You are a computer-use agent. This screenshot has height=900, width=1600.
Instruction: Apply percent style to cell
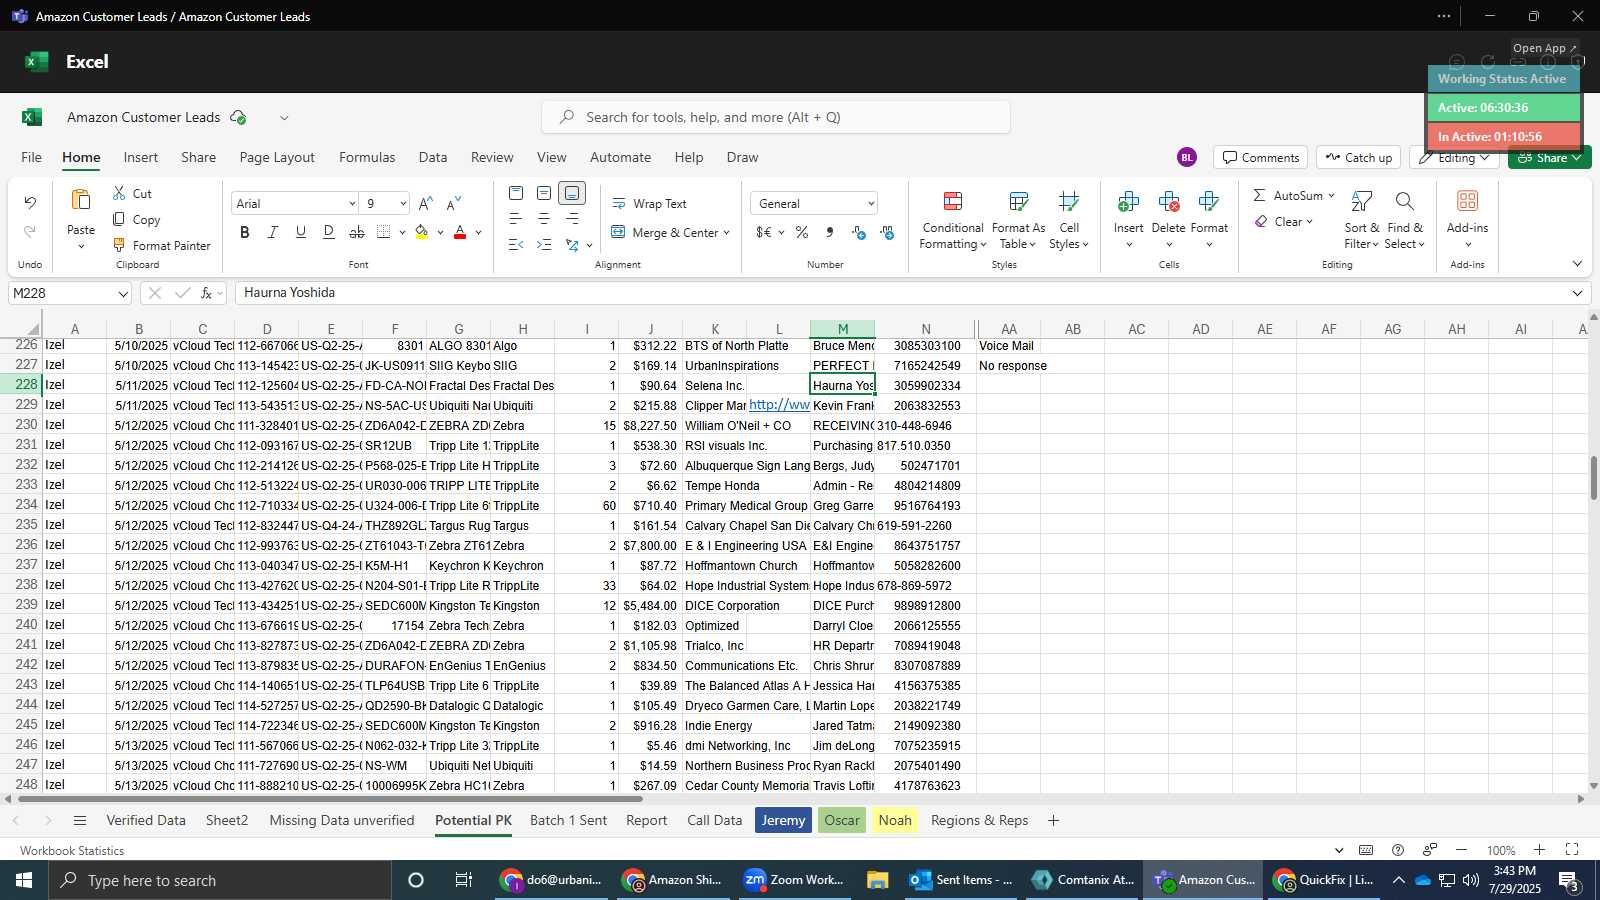click(x=802, y=232)
